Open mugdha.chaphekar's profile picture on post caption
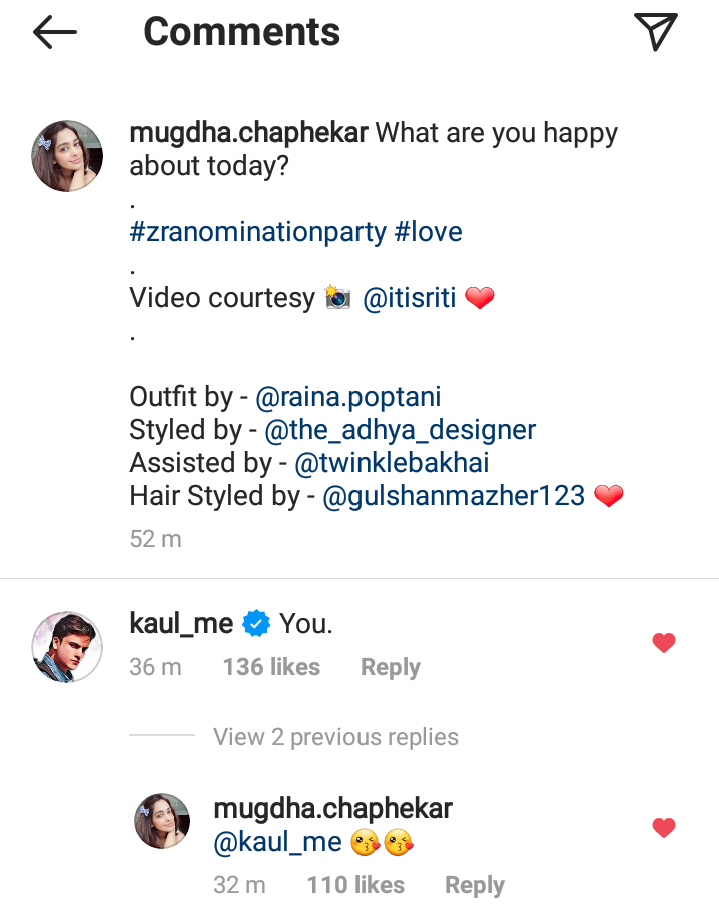Viewport: 719px width, 904px height. pyautogui.click(x=67, y=156)
